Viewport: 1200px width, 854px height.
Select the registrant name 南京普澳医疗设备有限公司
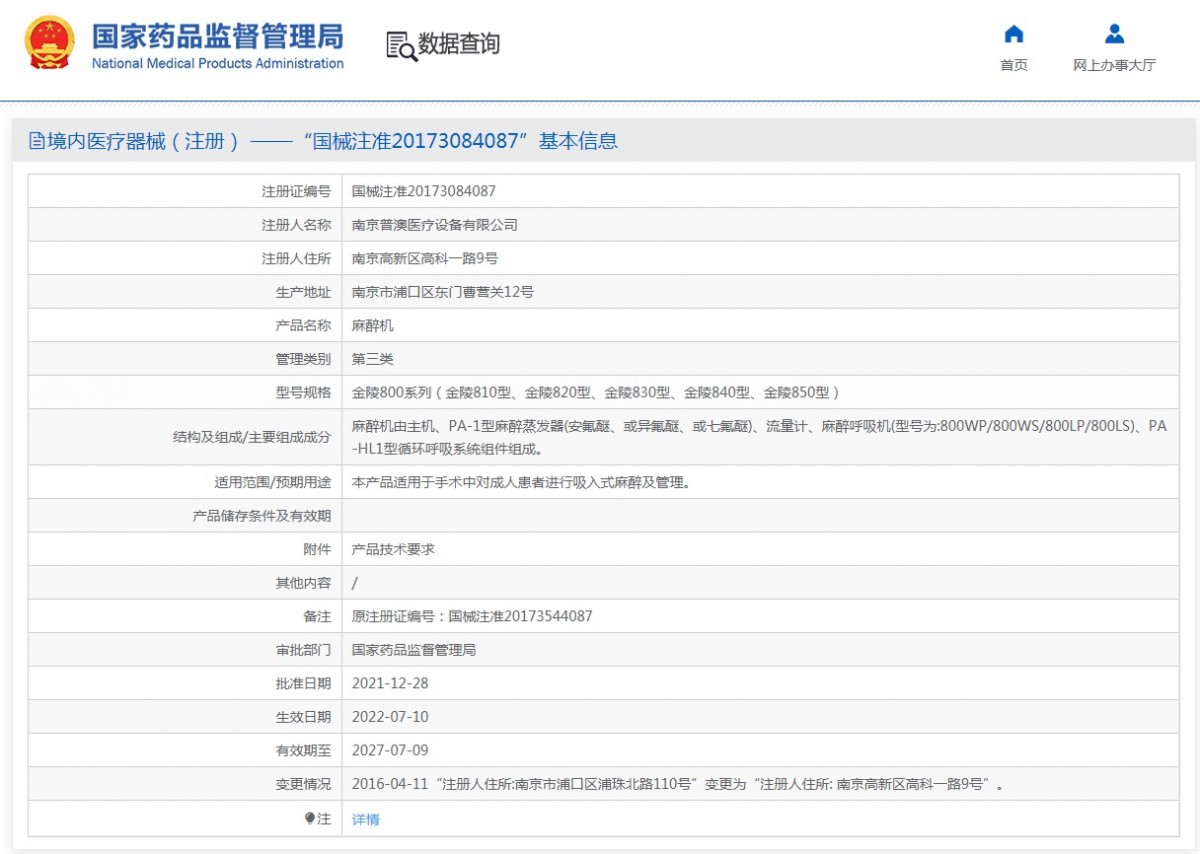point(435,225)
